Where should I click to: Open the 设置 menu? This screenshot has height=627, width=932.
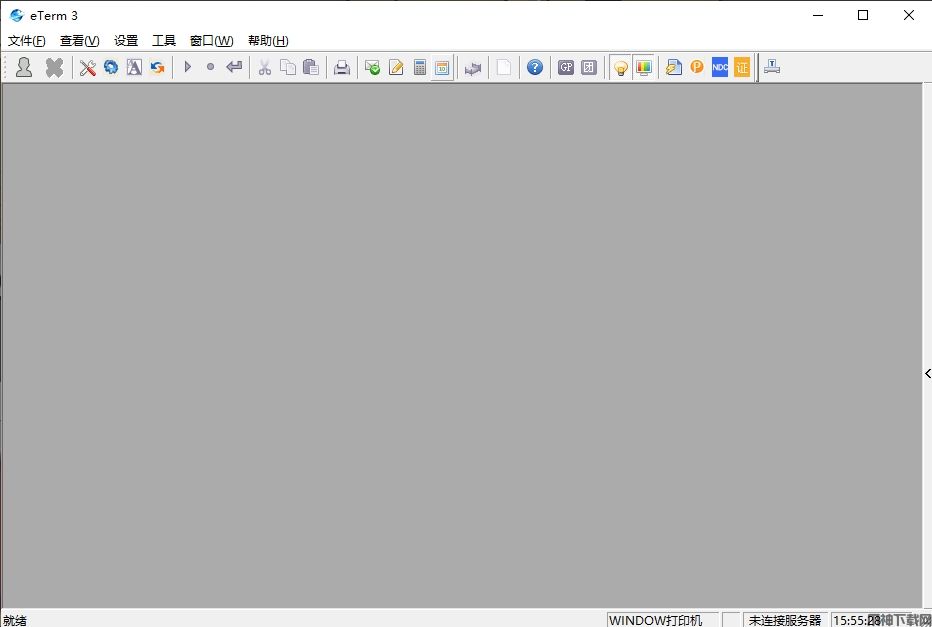pyautogui.click(x=126, y=41)
